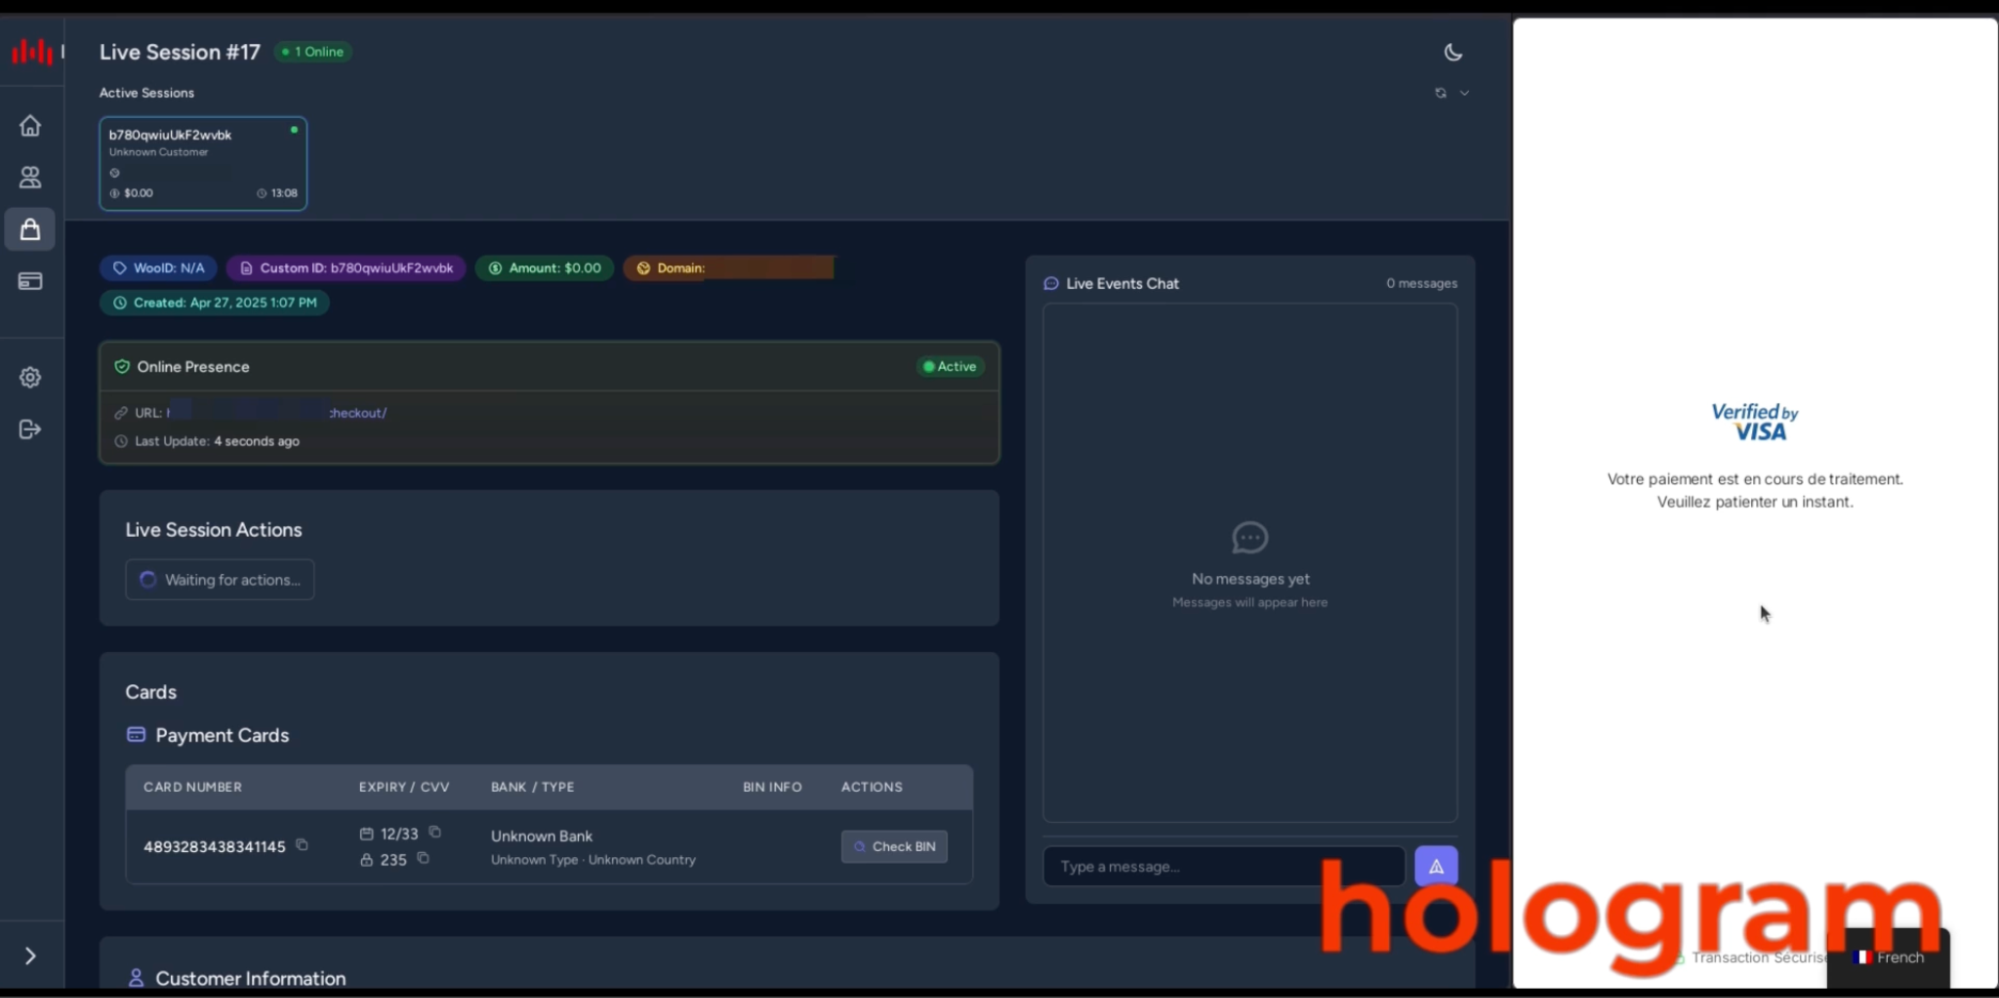This screenshot has width=1999, height=998.
Task: Open the Home page from the sidebar
Action: 30,126
